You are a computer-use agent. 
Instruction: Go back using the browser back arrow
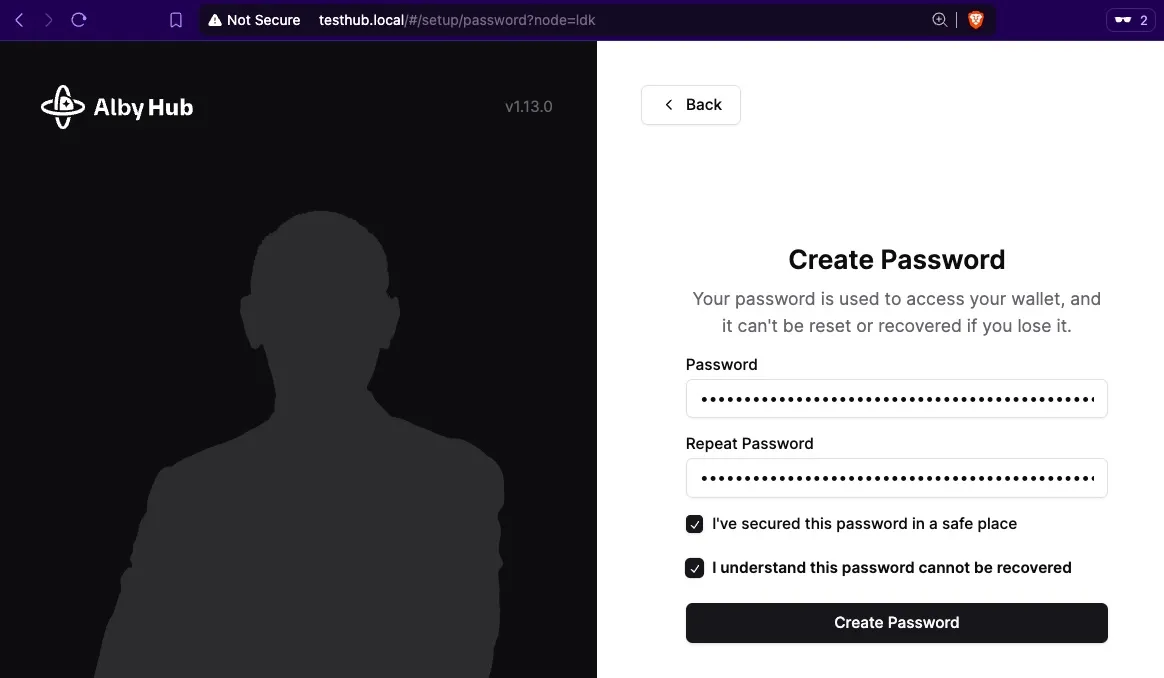20,20
